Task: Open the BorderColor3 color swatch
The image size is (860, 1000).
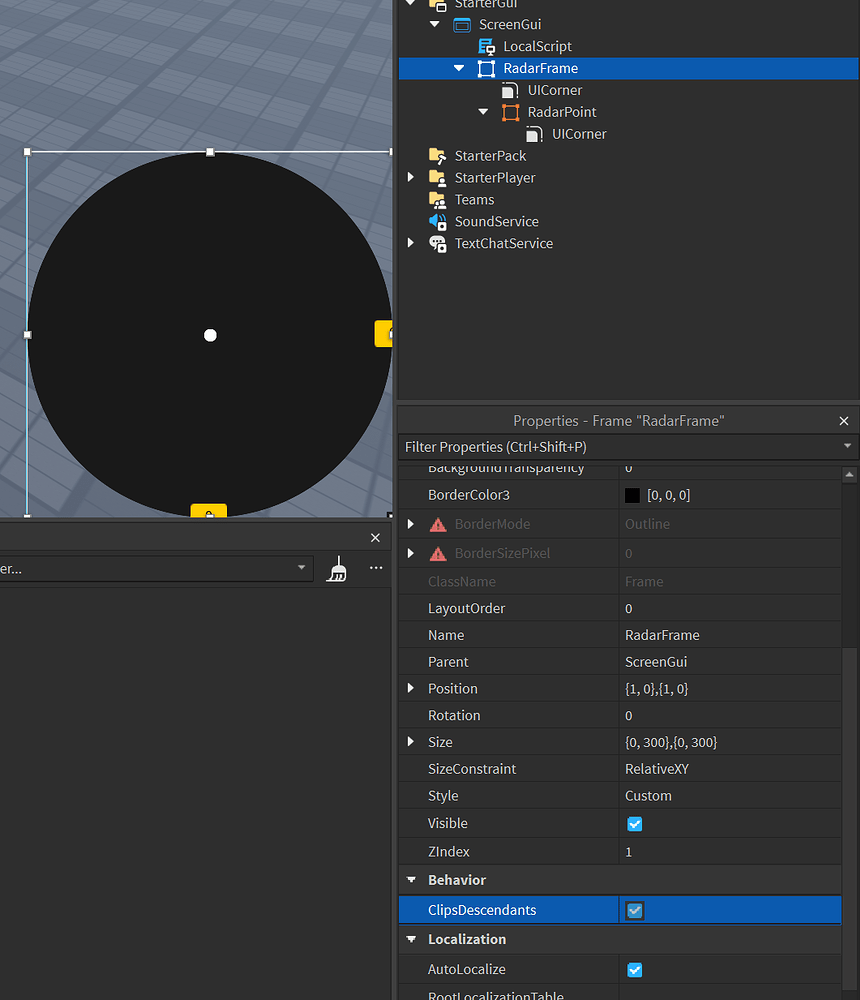Action: coord(633,494)
